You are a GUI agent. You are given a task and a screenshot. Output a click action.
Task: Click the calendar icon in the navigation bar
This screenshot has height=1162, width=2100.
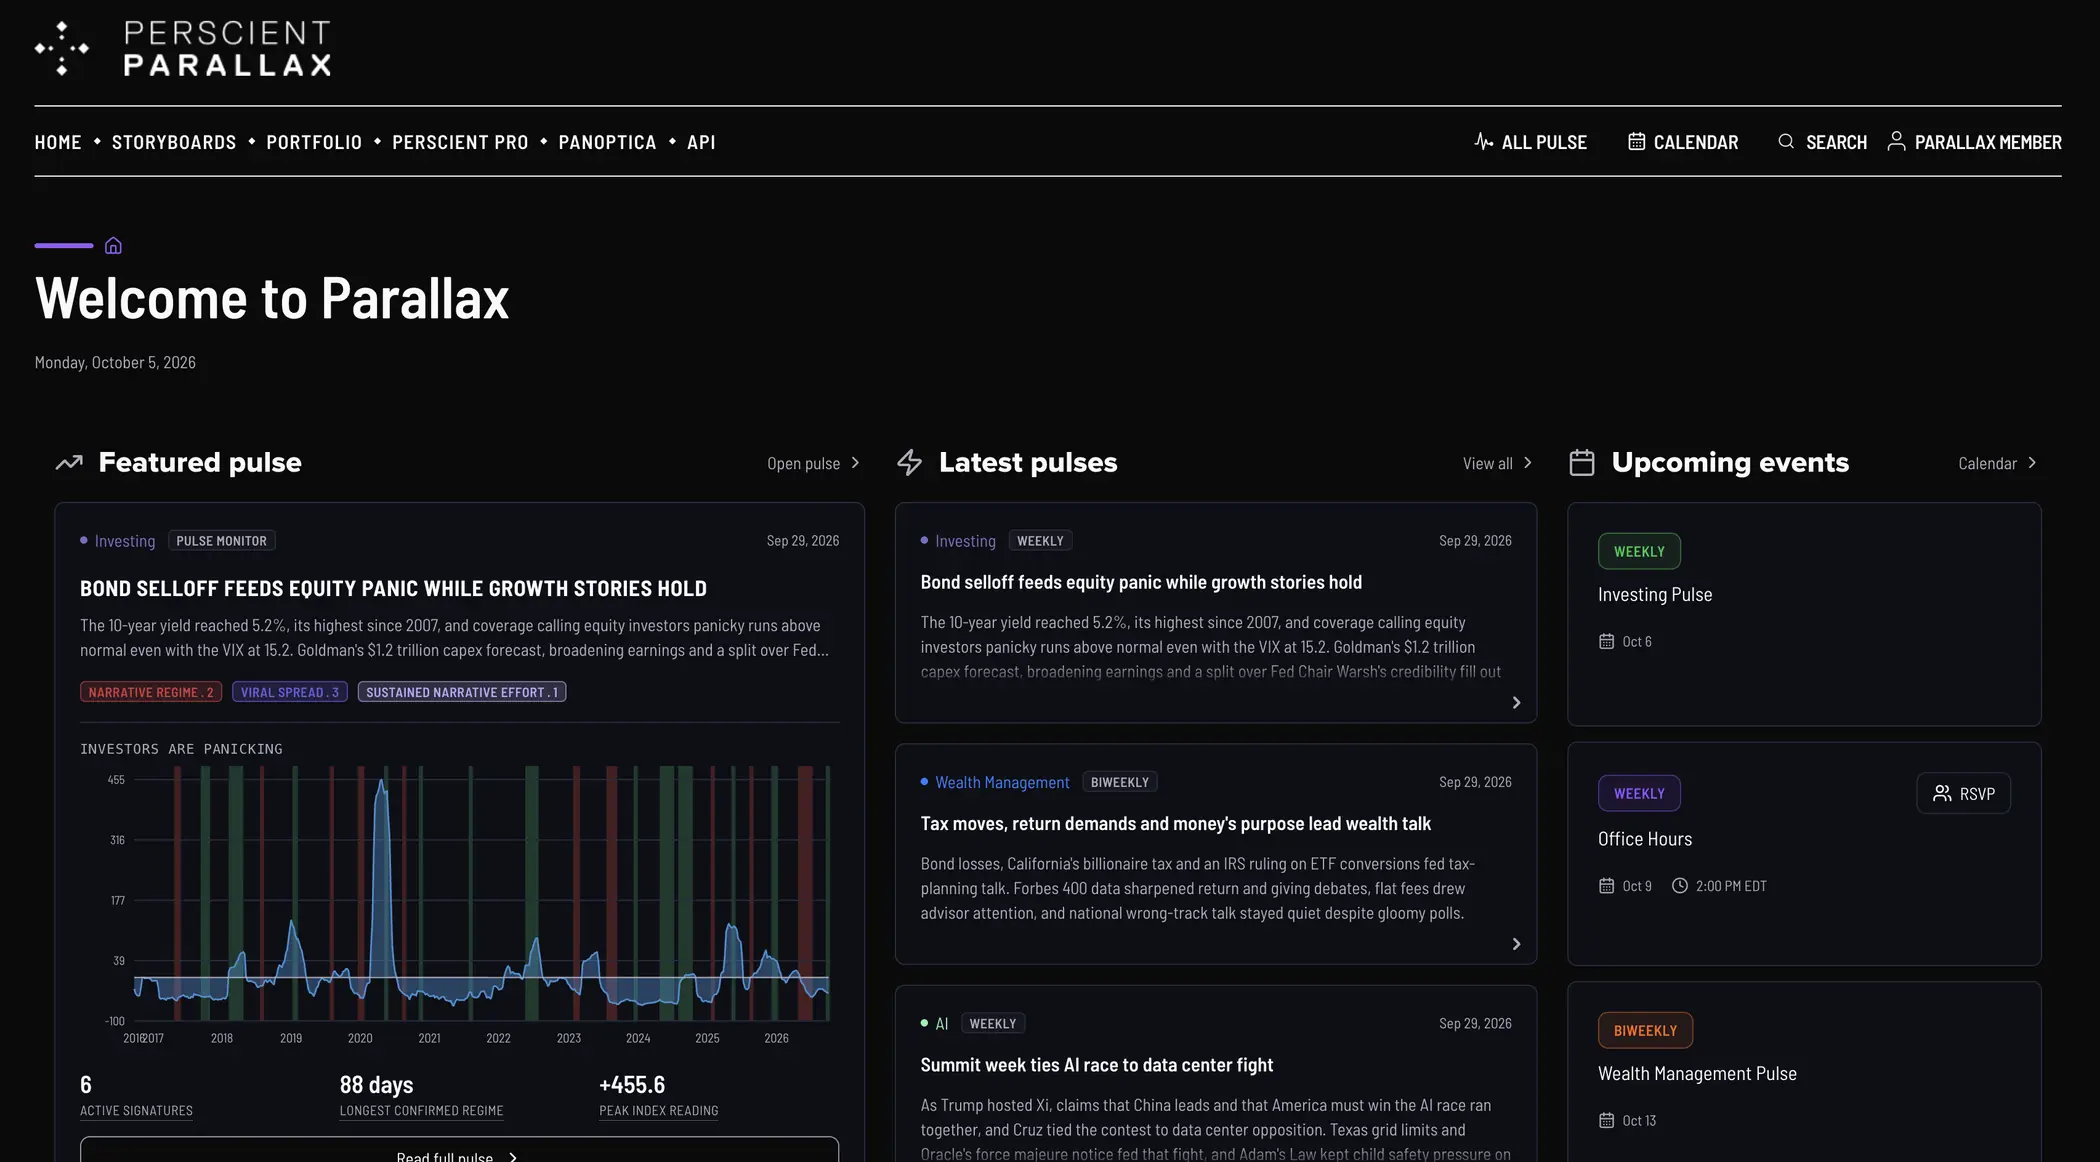pyautogui.click(x=1636, y=141)
